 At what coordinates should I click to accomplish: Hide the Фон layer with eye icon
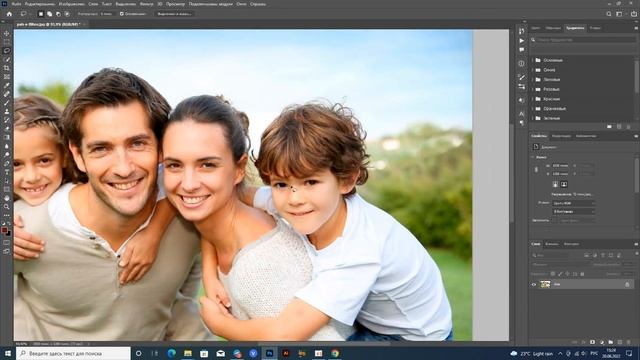tap(533, 284)
